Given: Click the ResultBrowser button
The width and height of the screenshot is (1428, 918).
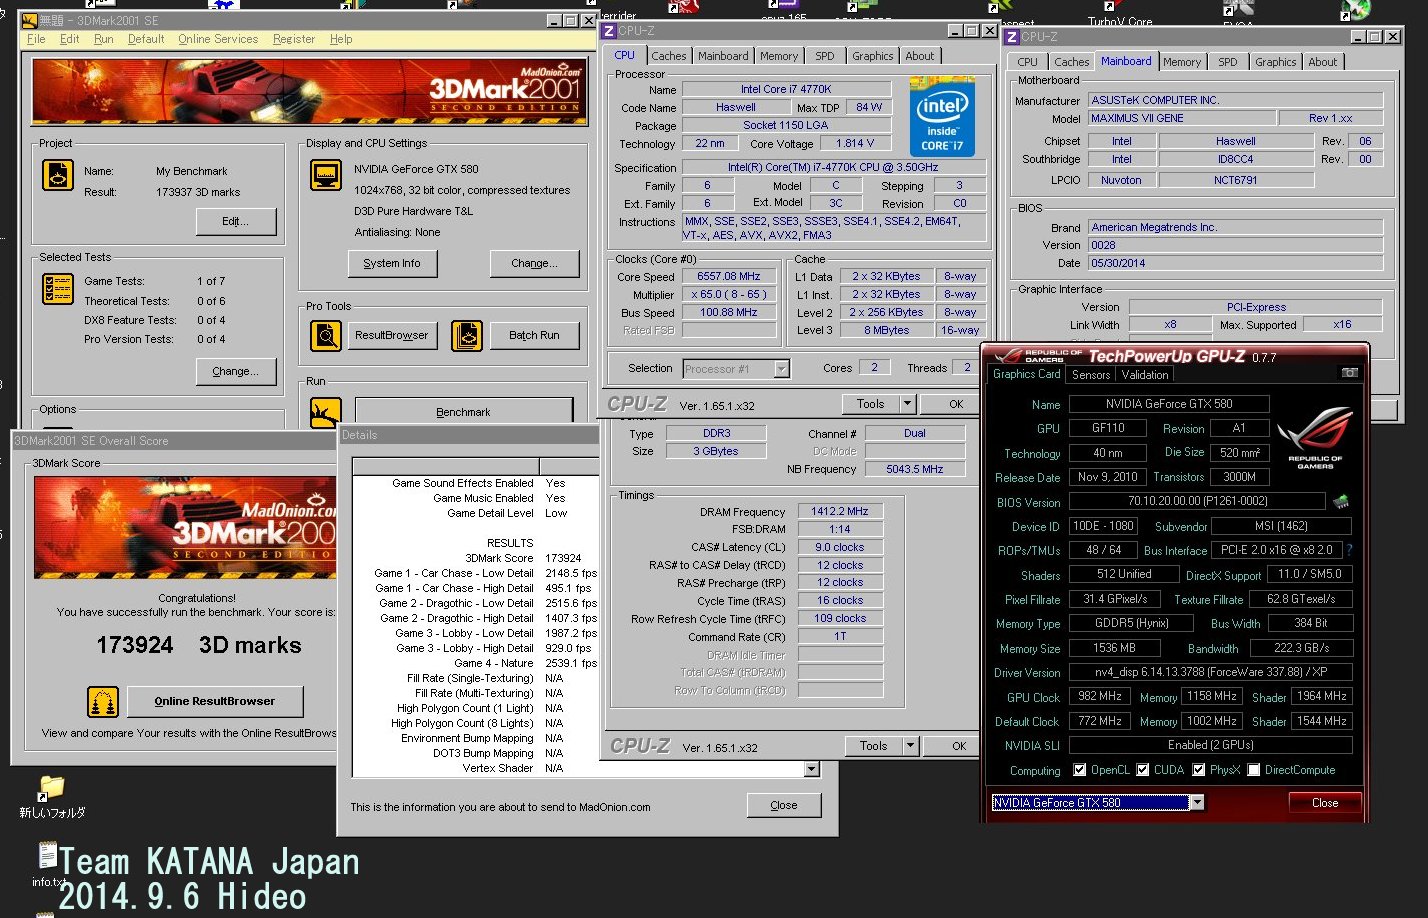Looking at the screenshot, I should (392, 335).
